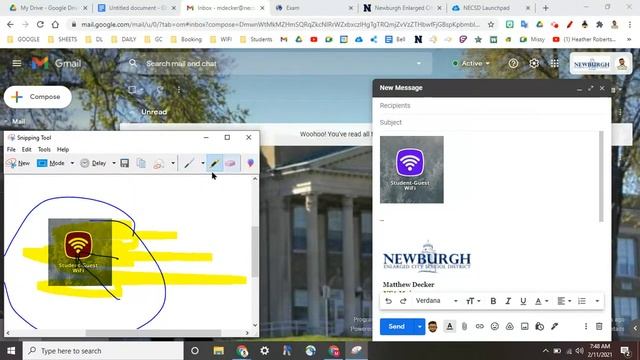Open the Tools menu in Snipping Tool
640x360 pixels.
point(44,149)
